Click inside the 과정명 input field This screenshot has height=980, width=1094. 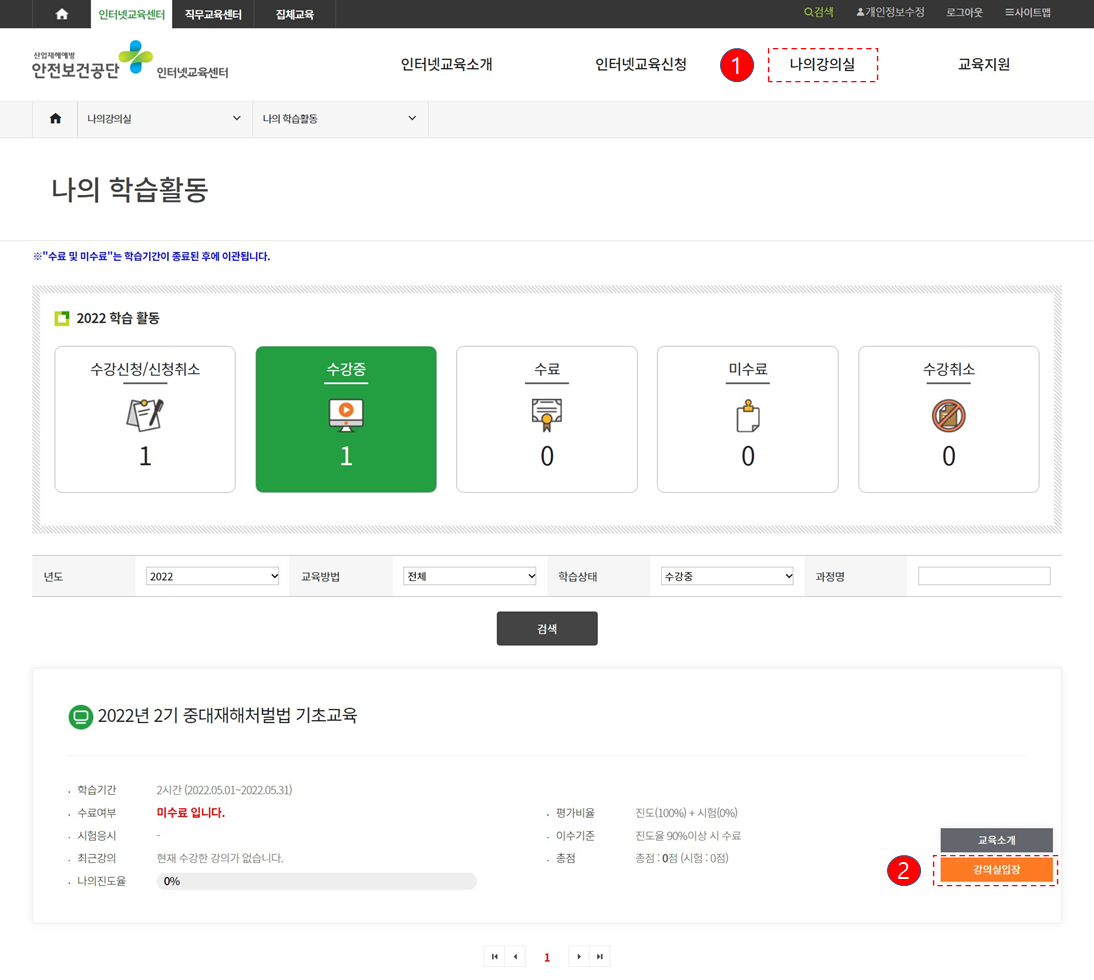(x=984, y=575)
